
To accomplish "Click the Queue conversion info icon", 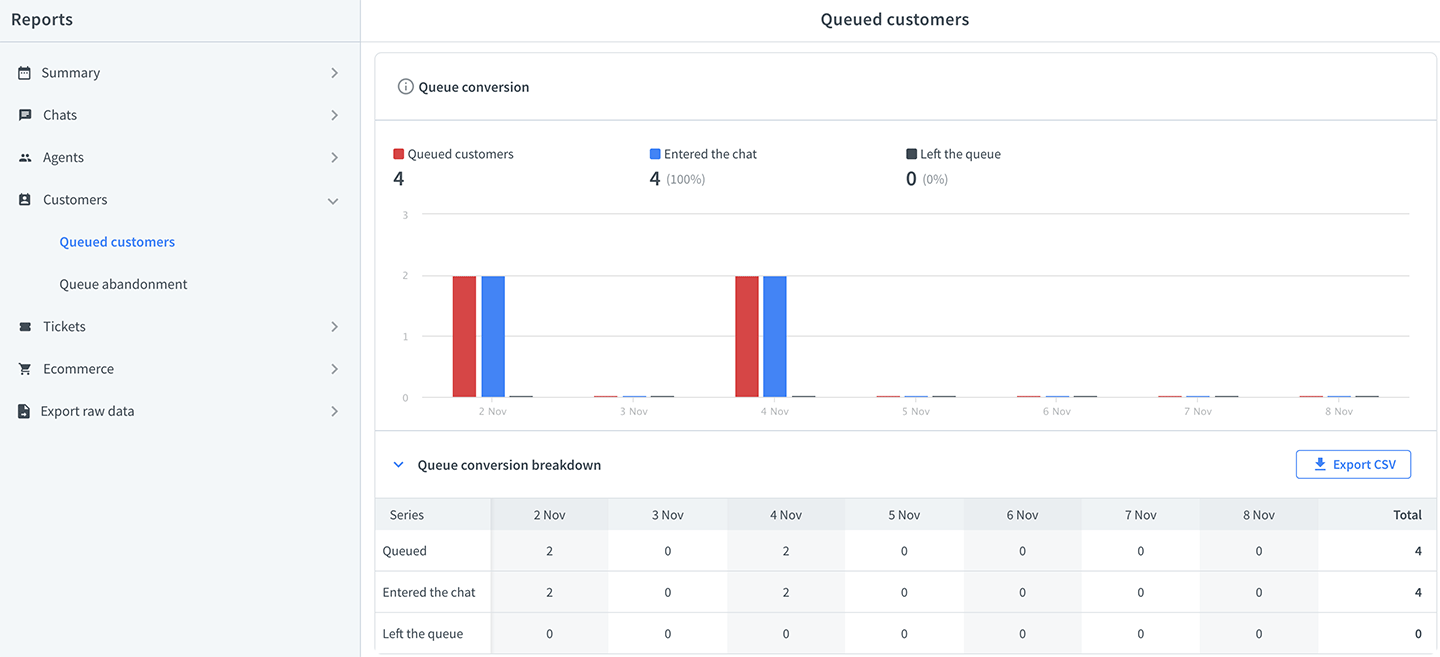I will (x=405, y=87).
